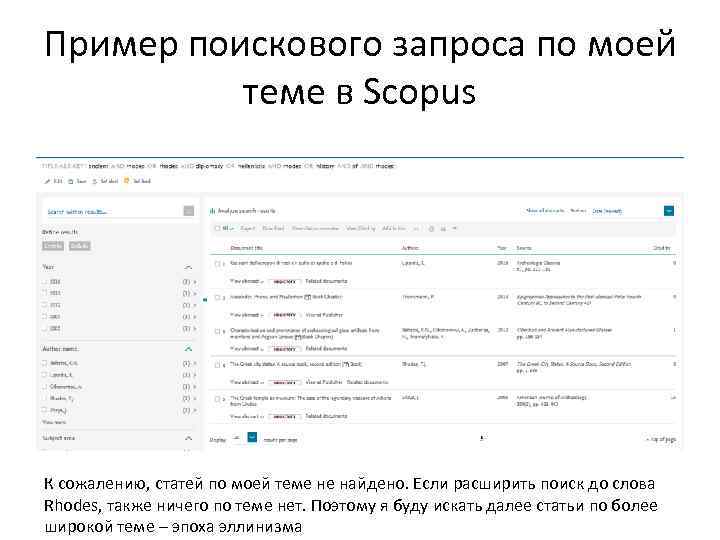This screenshot has height=540, width=720.
Task: Click the Limit to button
Action: click(x=53, y=246)
